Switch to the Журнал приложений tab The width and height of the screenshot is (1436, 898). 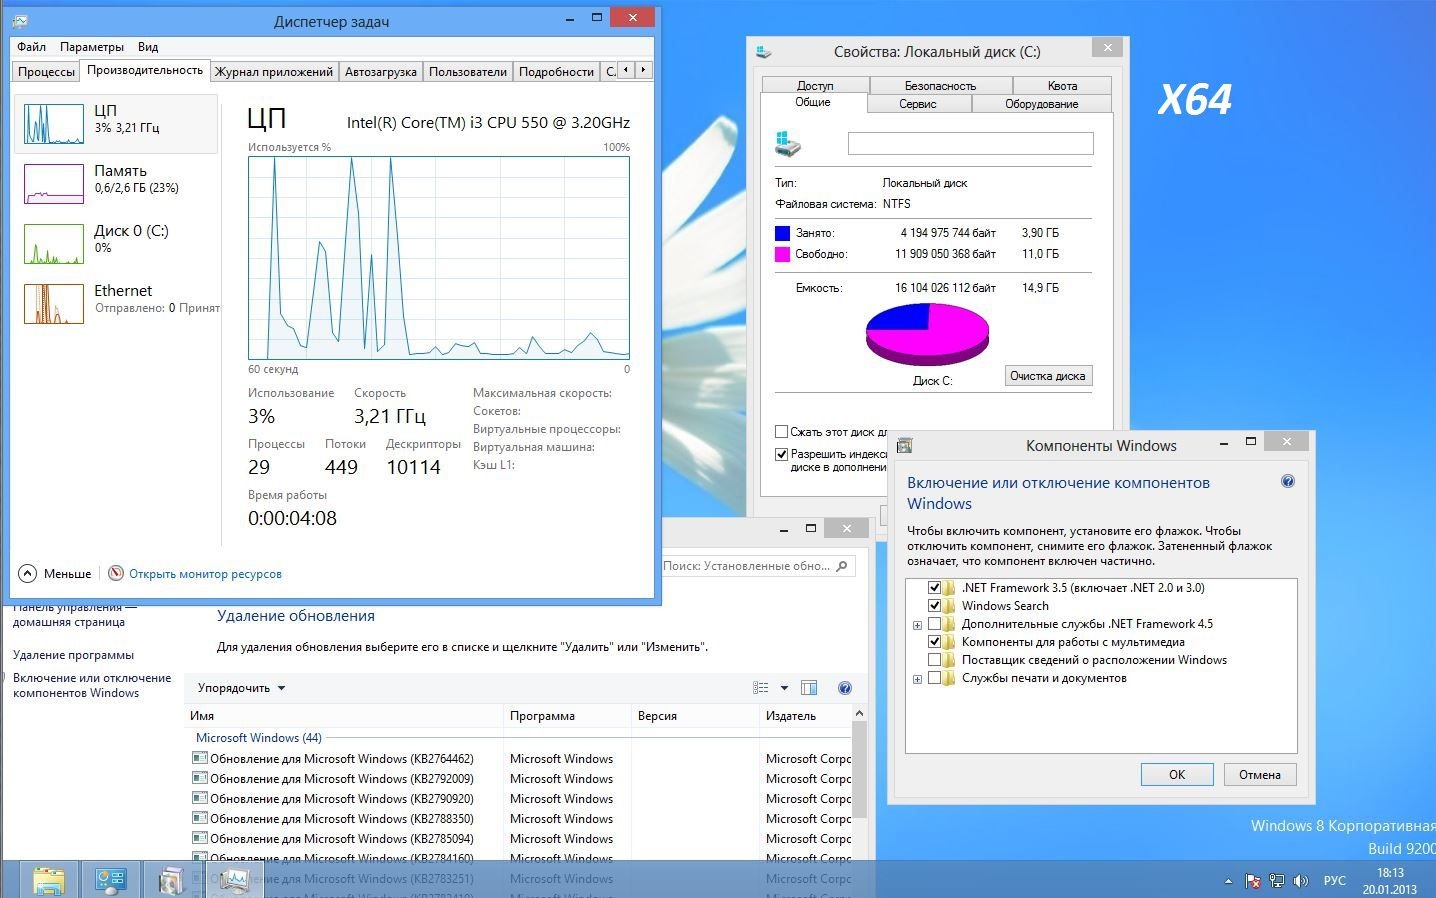(274, 71)
